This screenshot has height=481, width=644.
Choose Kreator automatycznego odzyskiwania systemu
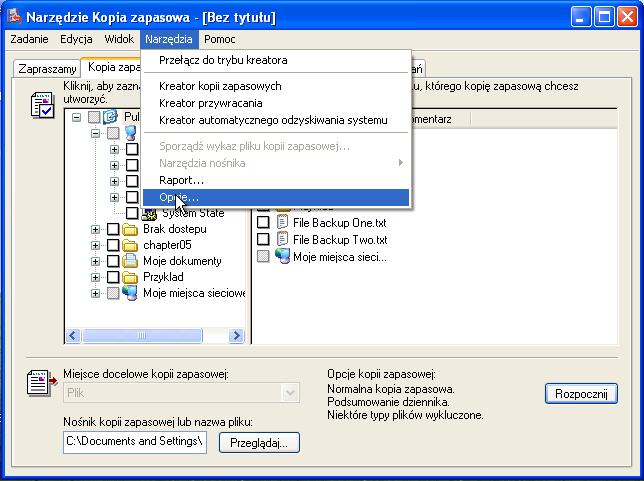276,120
